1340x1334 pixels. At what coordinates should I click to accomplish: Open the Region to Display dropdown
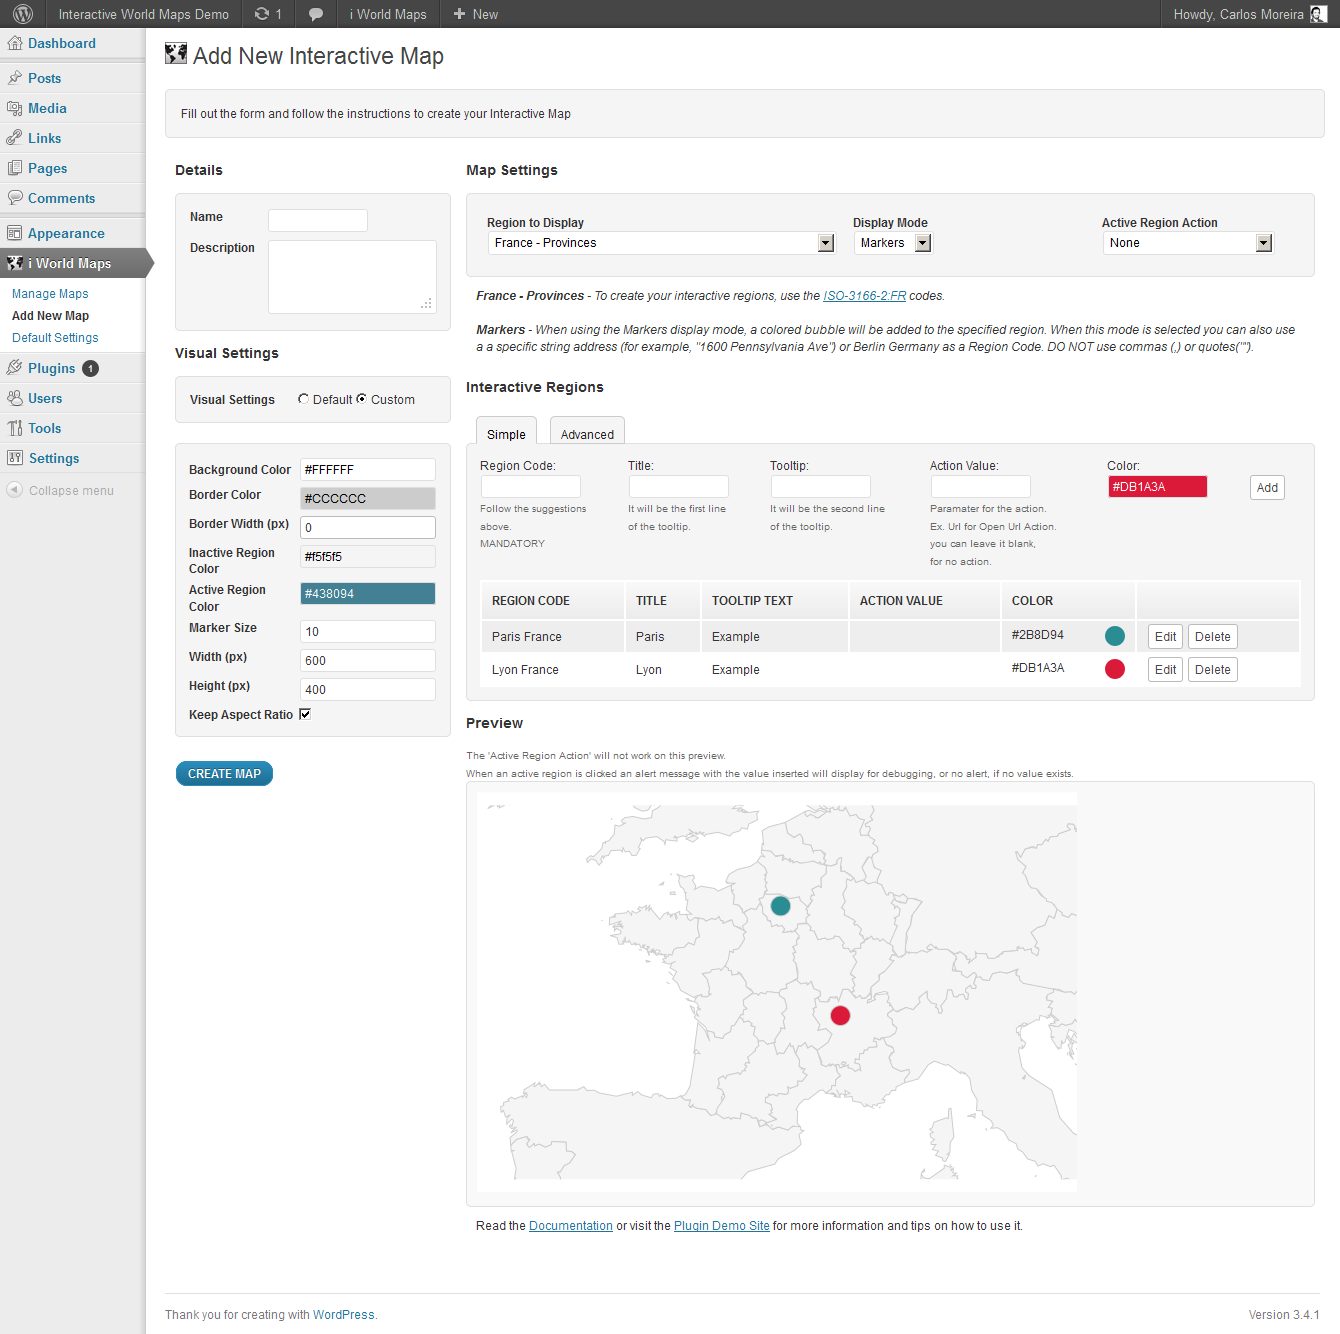pyautogui.click(x=661, y=243)
